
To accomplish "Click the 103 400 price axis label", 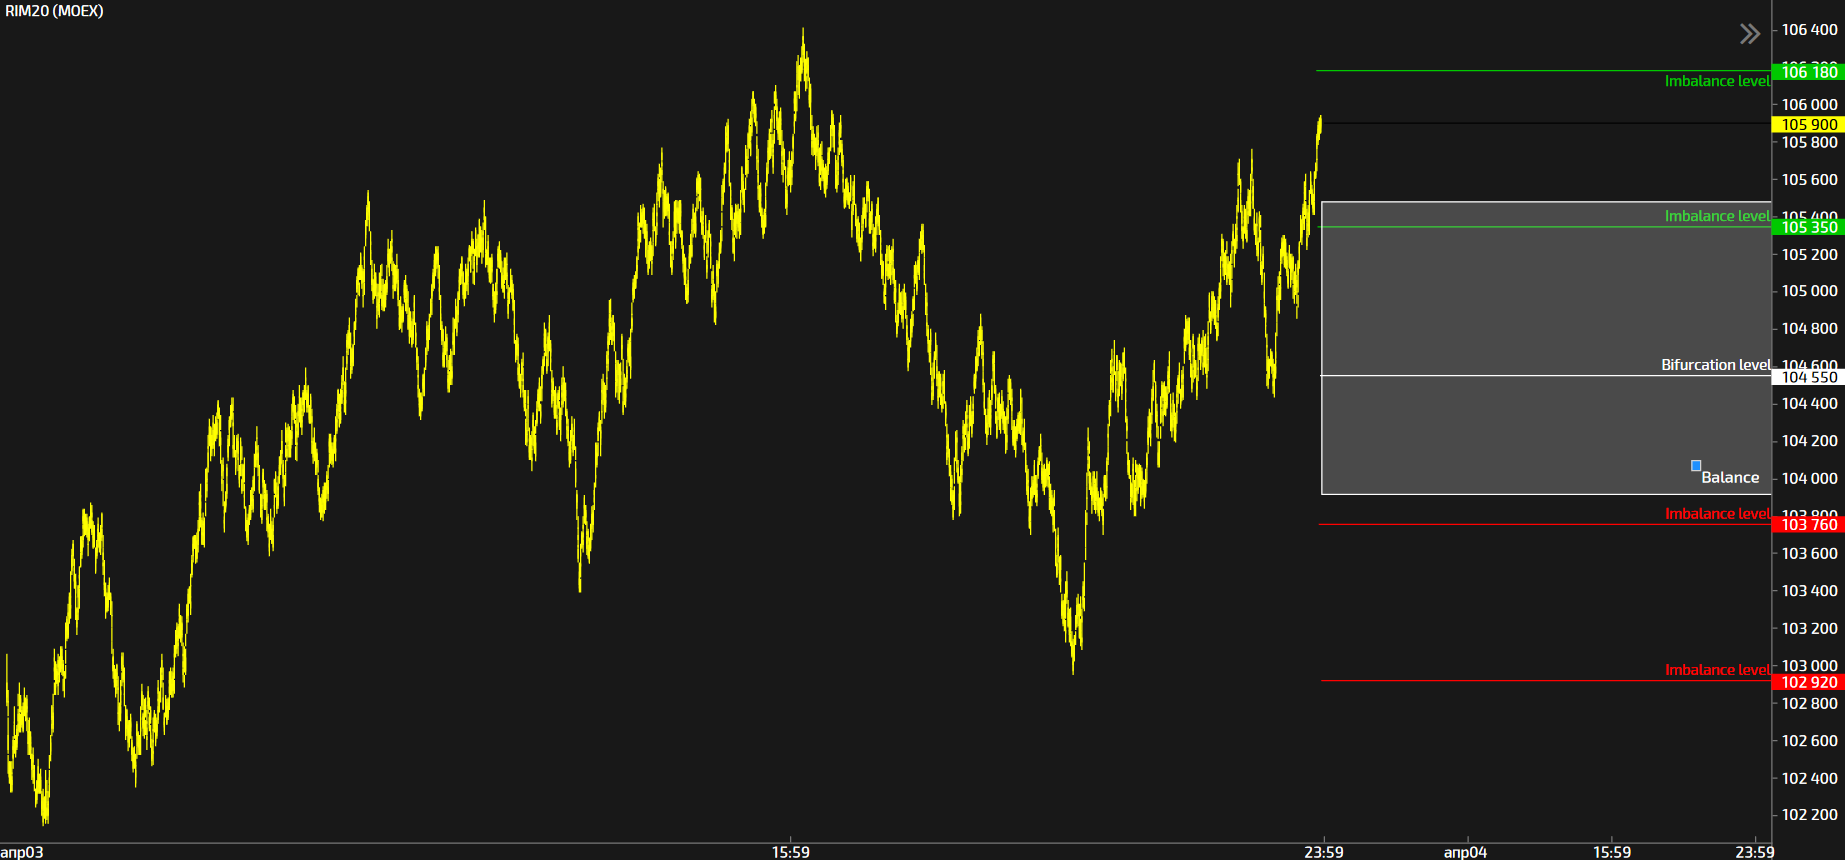I will 1810,590.
